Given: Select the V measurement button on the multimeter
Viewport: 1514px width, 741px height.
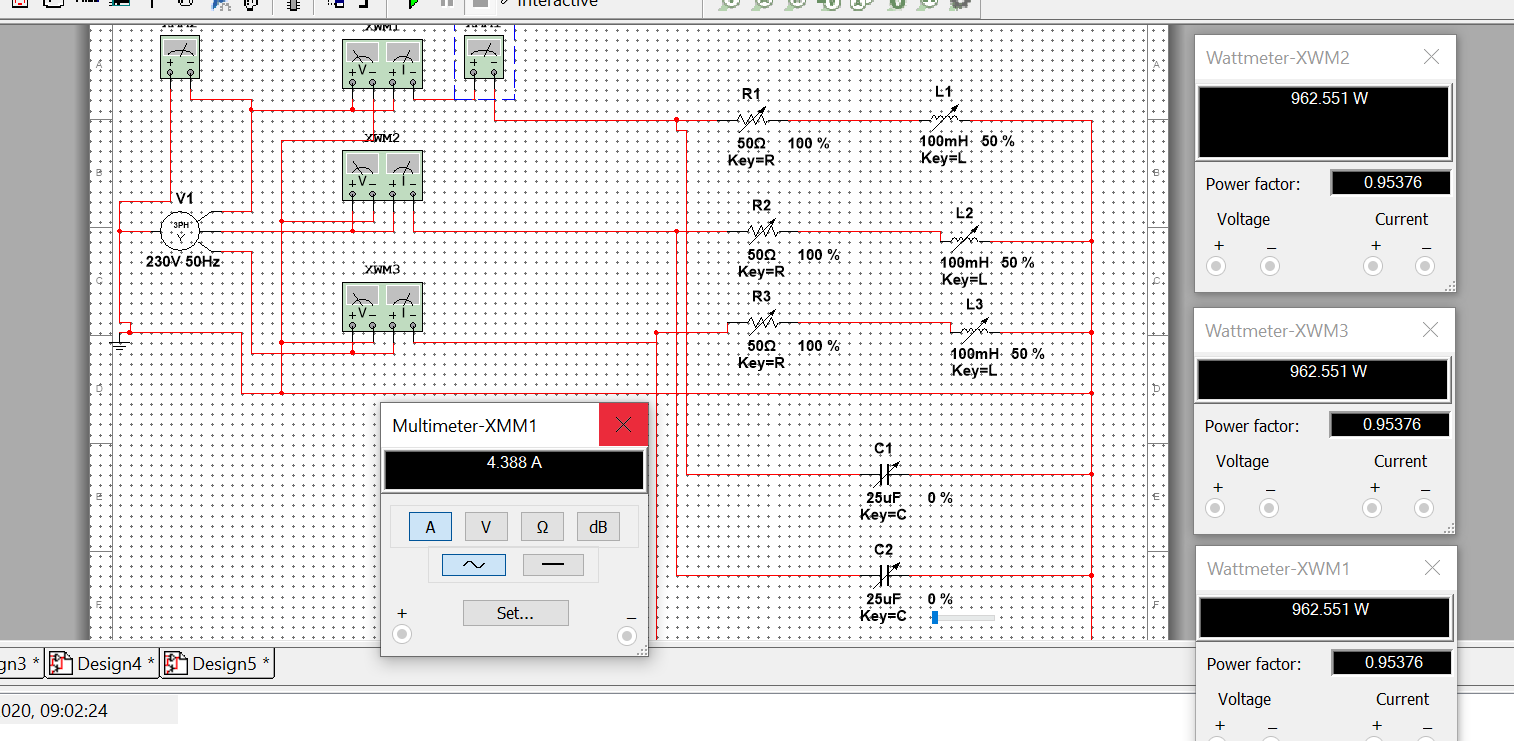Looking at the screenshot, I should [486, 526].
